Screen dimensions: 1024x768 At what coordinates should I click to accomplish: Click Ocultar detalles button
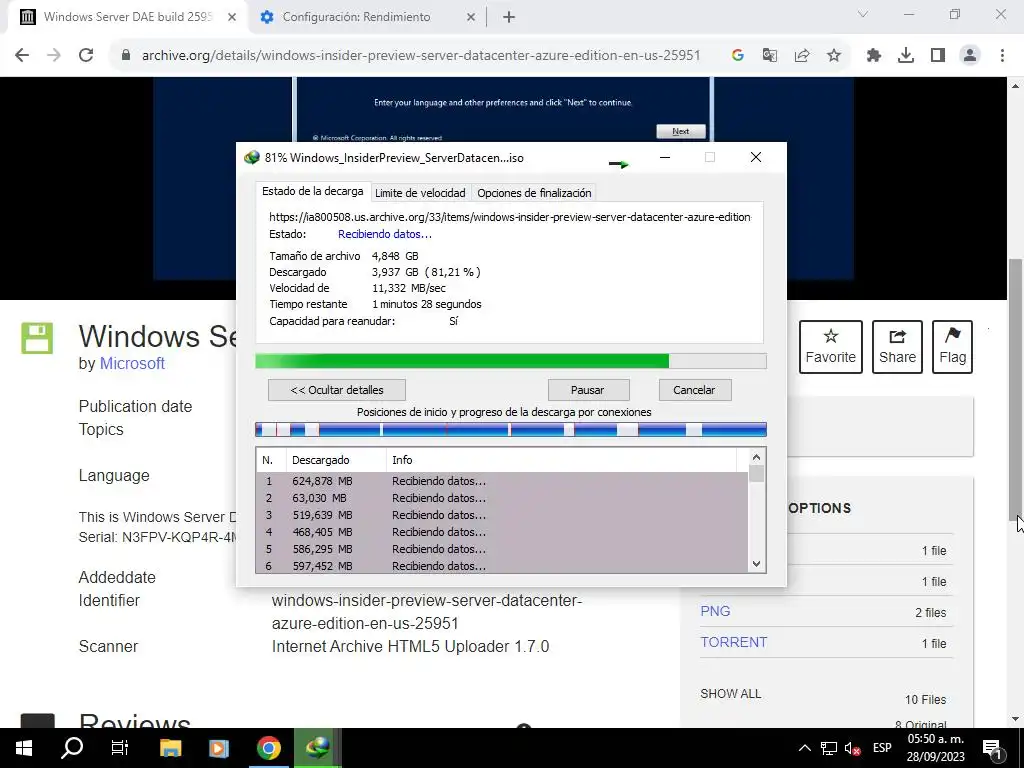[x=337, y=390]
